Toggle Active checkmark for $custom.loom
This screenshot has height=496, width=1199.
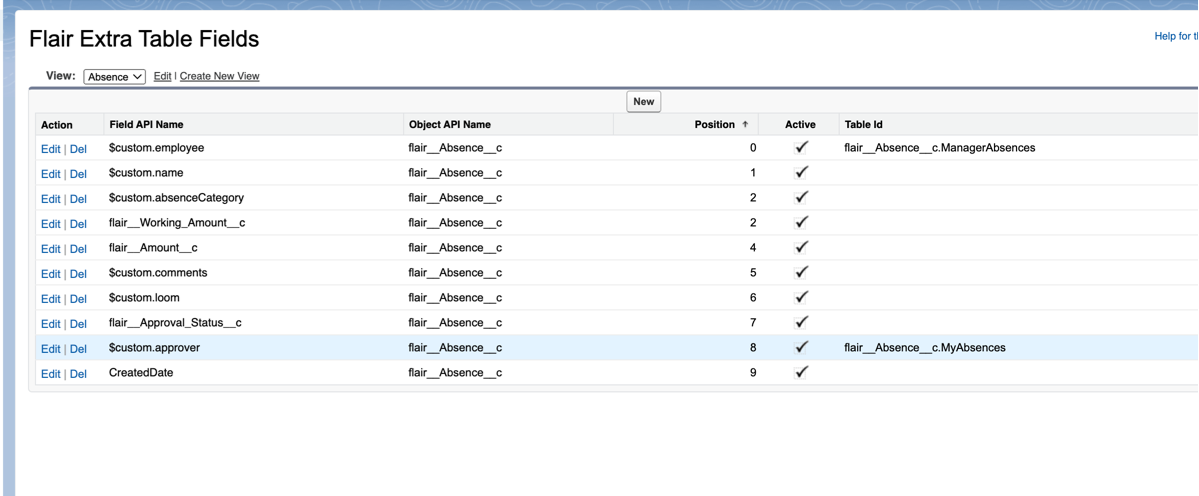pos(800,298)
